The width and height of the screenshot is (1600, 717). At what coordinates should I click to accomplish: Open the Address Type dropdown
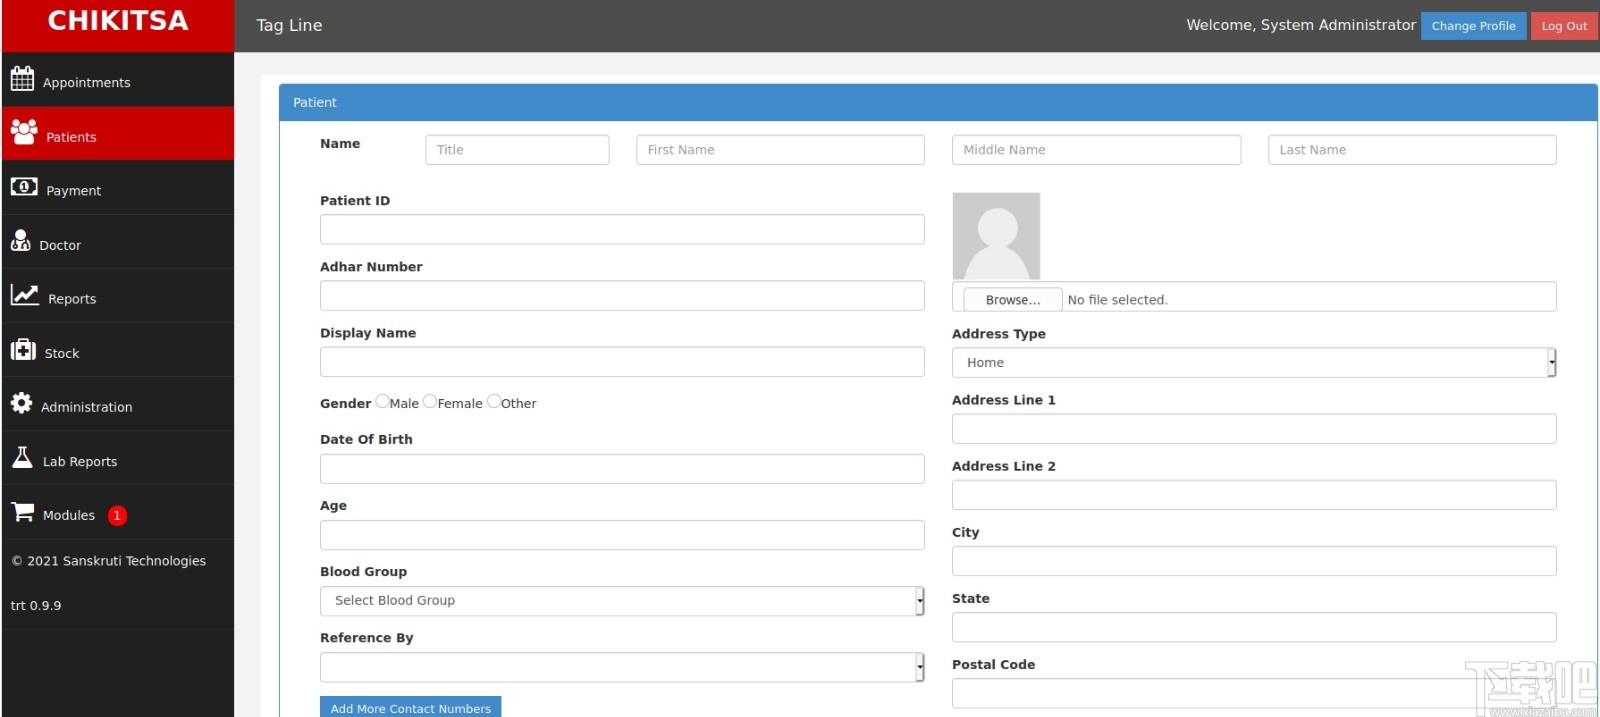coord(1254,363)
